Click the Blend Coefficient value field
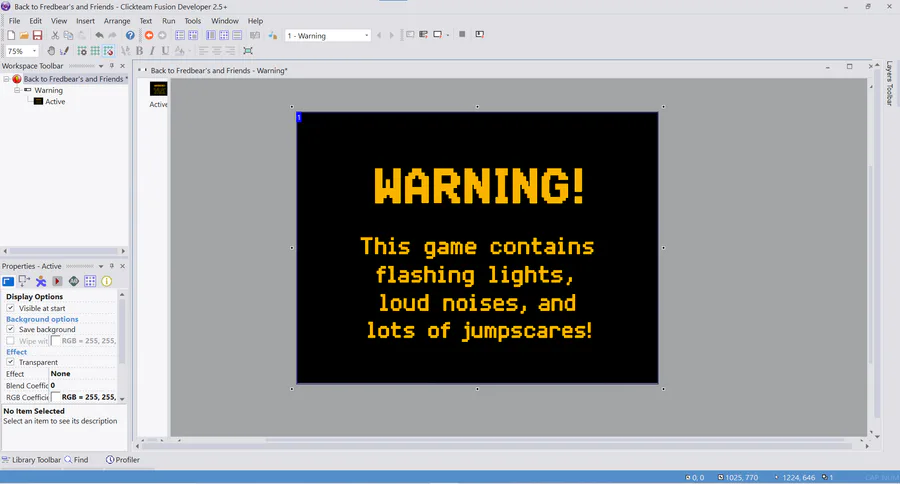This screenshot has height=484, width=900. coord(83,386)
